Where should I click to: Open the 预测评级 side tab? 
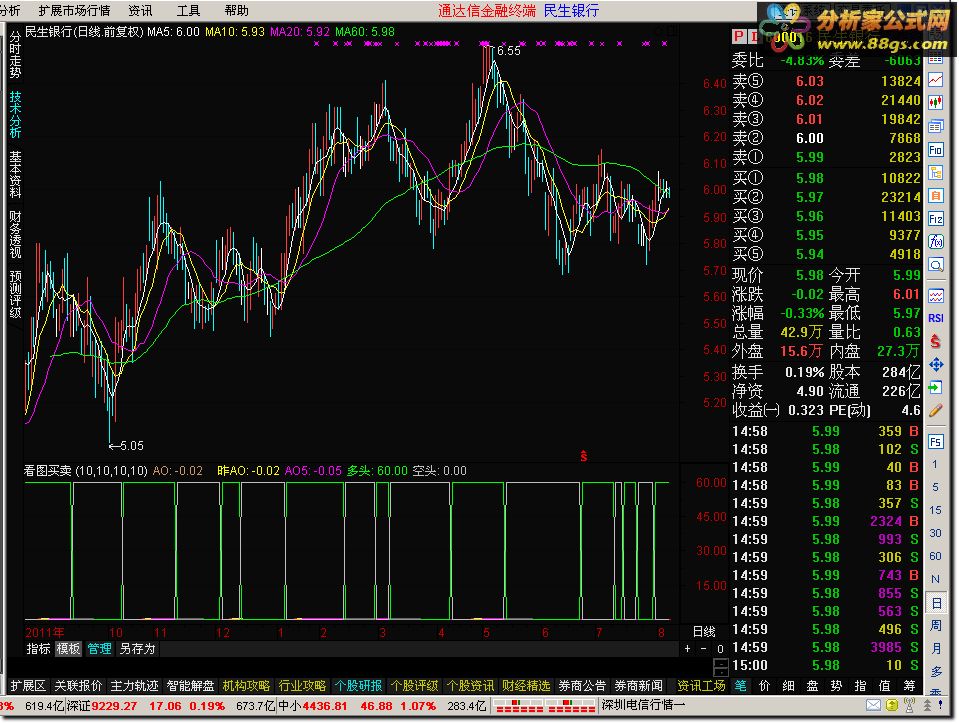pyautogui.click(x=15, y=294)
